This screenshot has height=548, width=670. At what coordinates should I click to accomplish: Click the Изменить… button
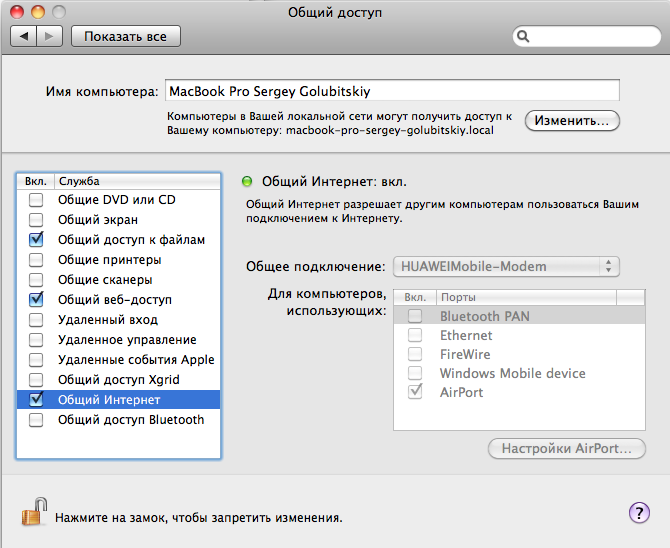(x=571, y=120)
